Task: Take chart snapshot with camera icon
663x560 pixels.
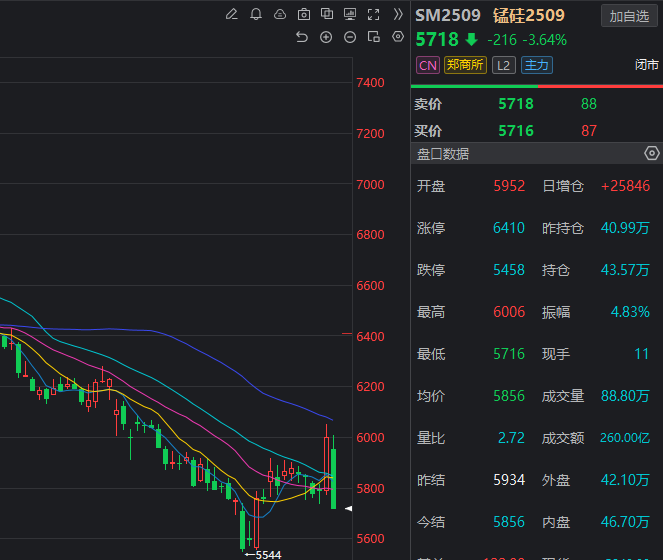Action: click(304, 15)
